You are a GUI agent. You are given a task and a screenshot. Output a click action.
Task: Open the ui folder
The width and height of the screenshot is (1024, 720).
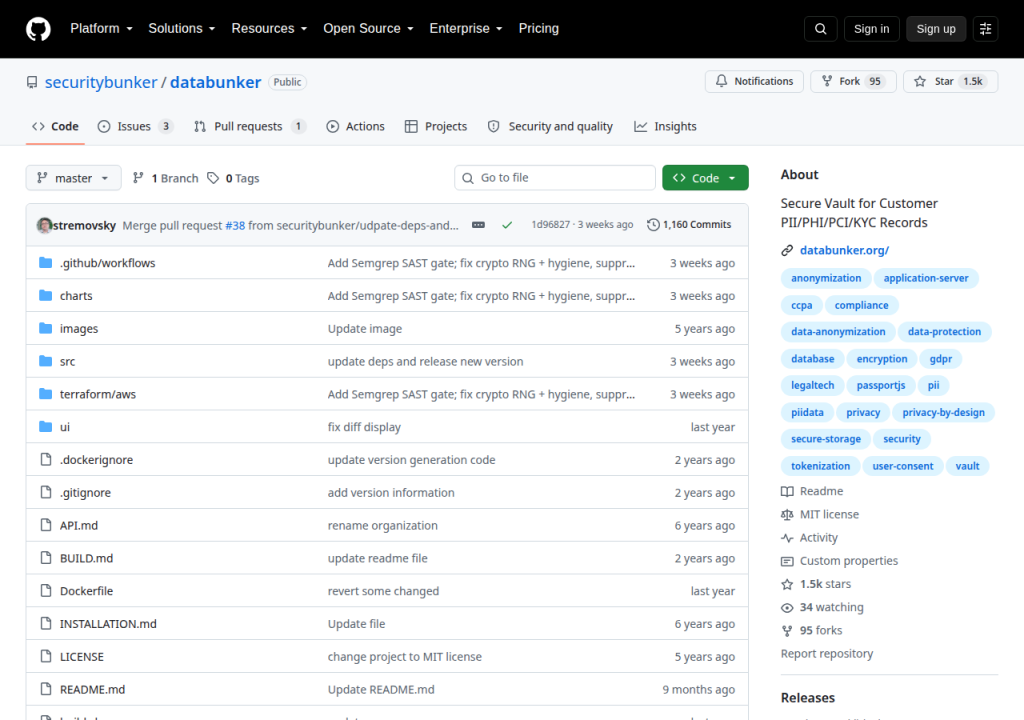click(x=65, y=427)
